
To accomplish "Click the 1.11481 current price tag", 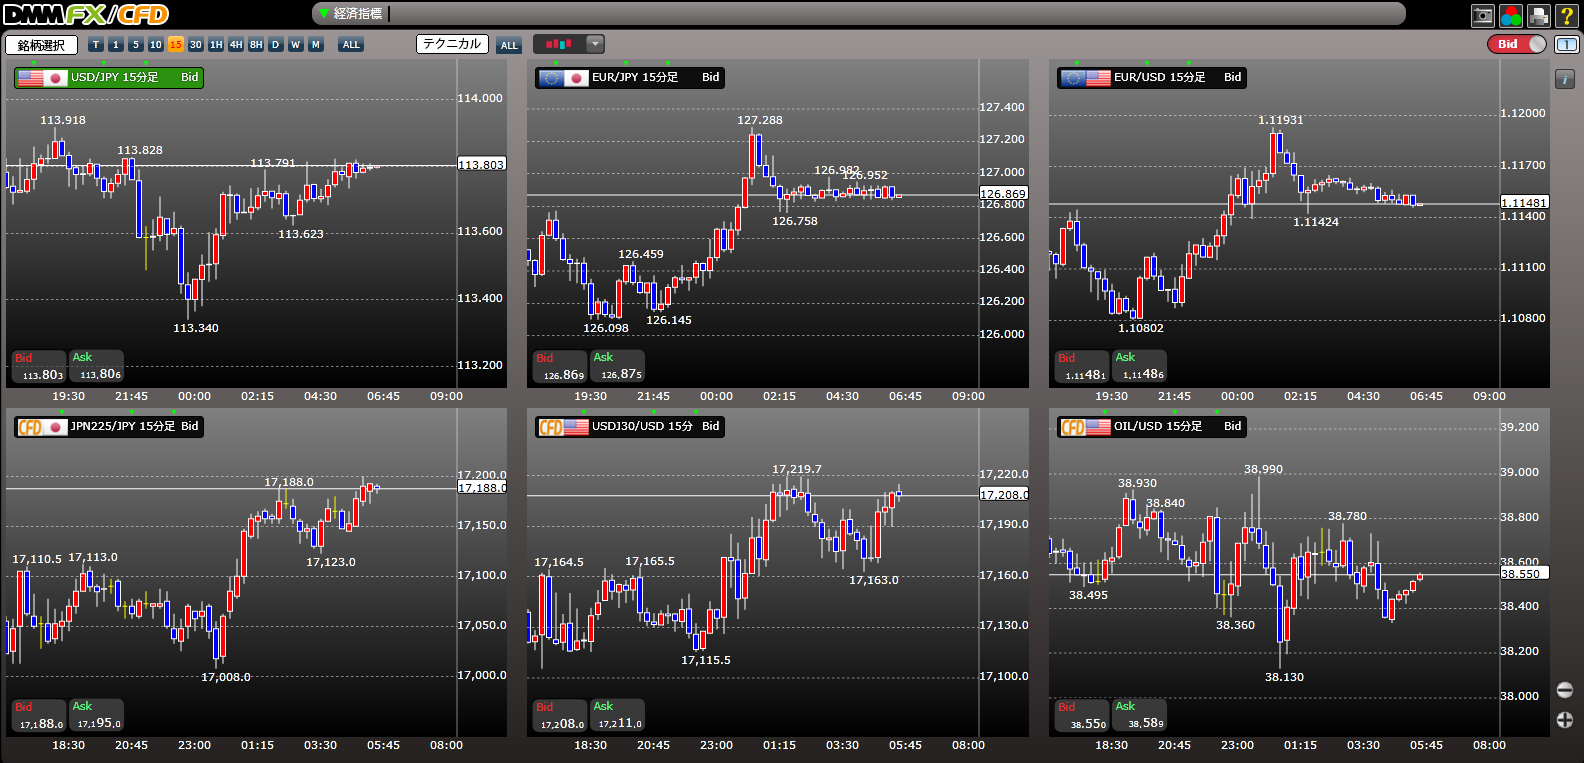I will (x=1525, y=202).
